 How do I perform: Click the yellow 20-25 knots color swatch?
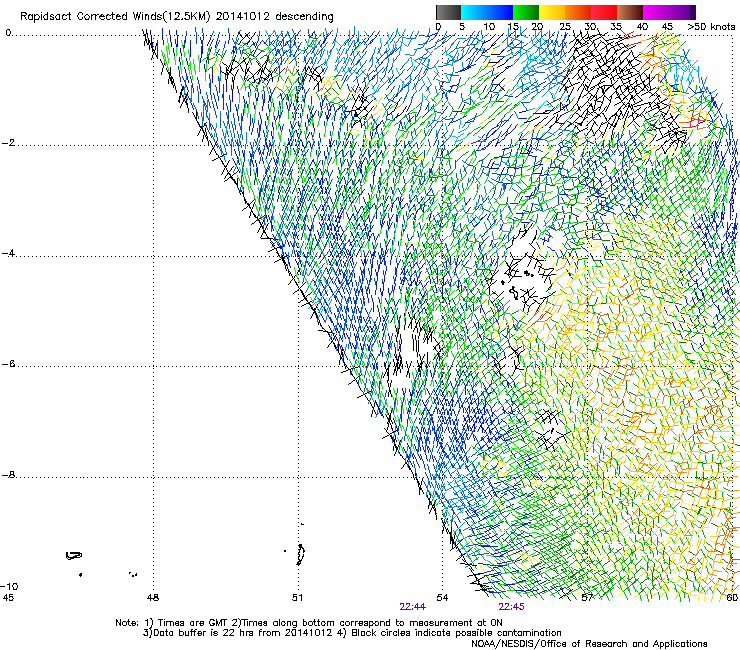(x=552, y=12)
